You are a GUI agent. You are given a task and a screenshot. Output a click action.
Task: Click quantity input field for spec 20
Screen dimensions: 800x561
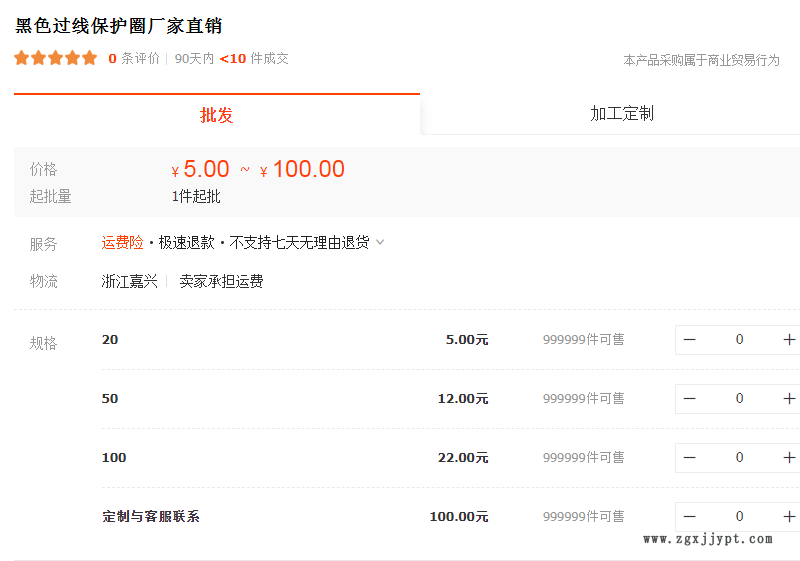(x=739, y=340)
